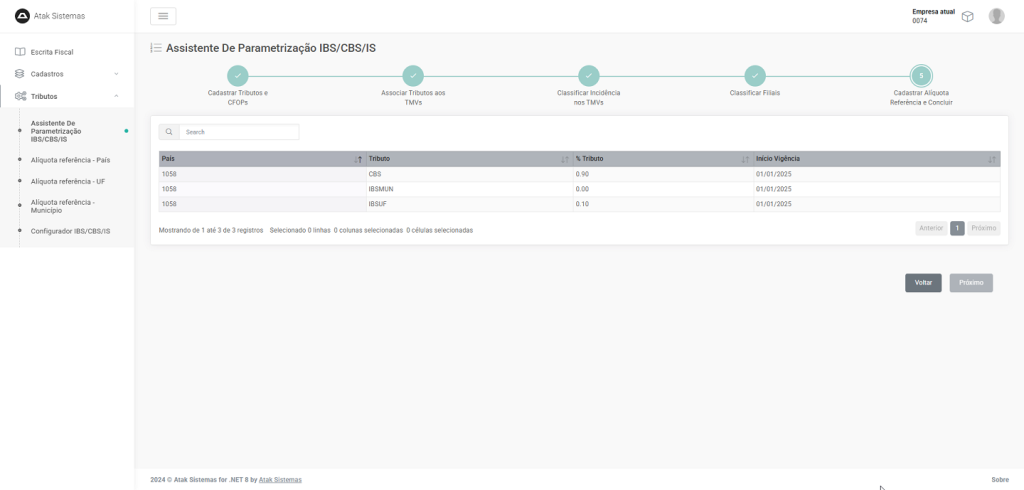Click the Escrita Fiscal book icon
The image size is (1024, 490).
point(20,52)
